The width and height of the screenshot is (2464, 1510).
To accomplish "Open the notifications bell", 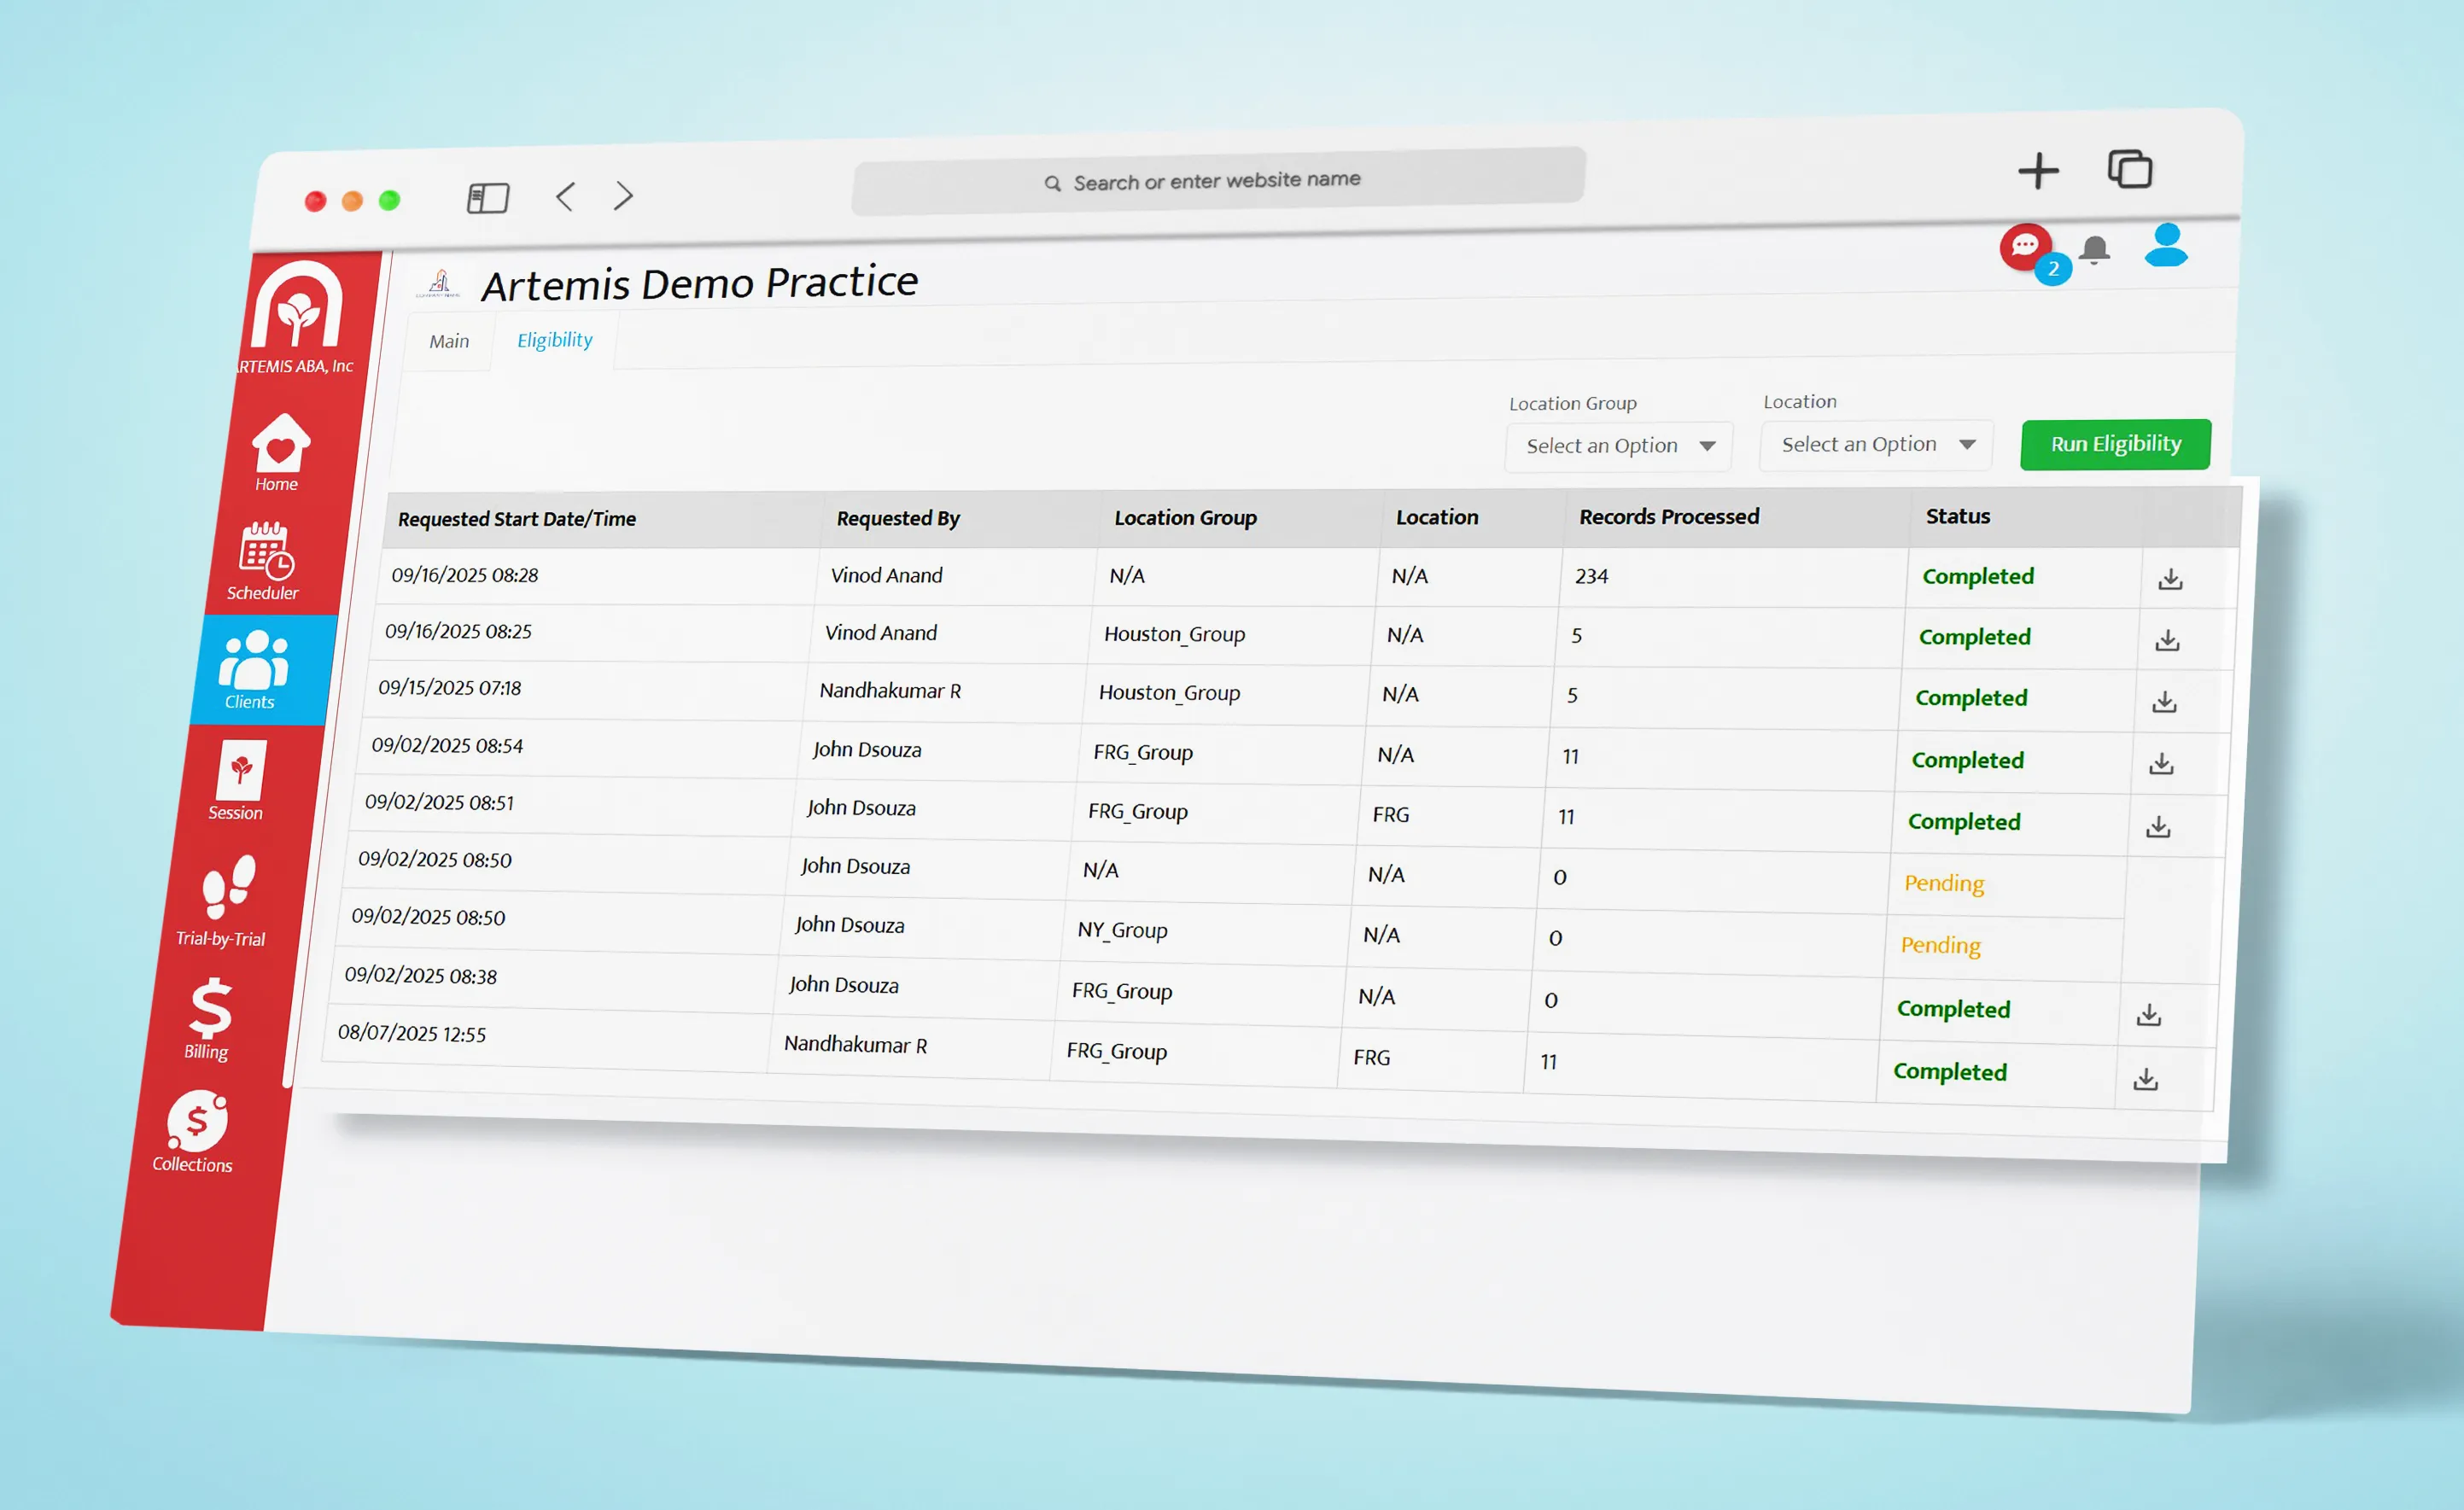I will (2094, 250).
